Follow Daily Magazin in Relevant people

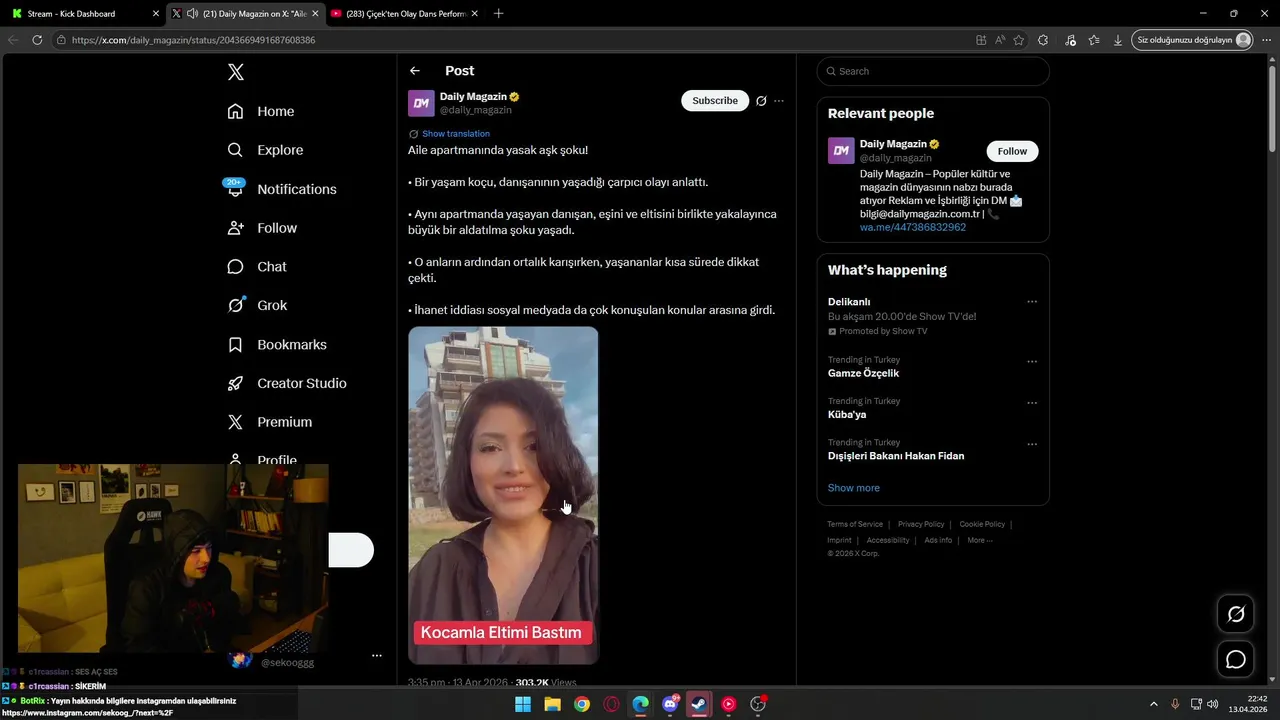tap(1012, 151)
